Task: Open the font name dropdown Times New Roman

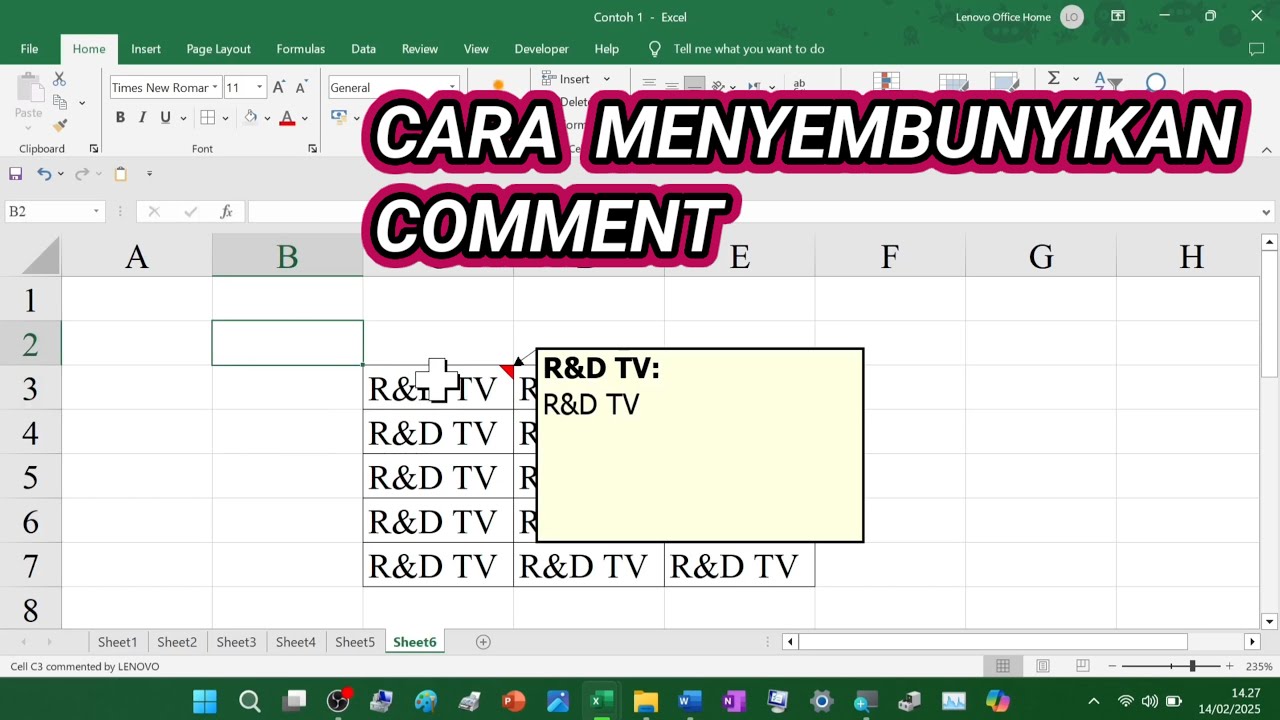Action: [x=214, y=87]
